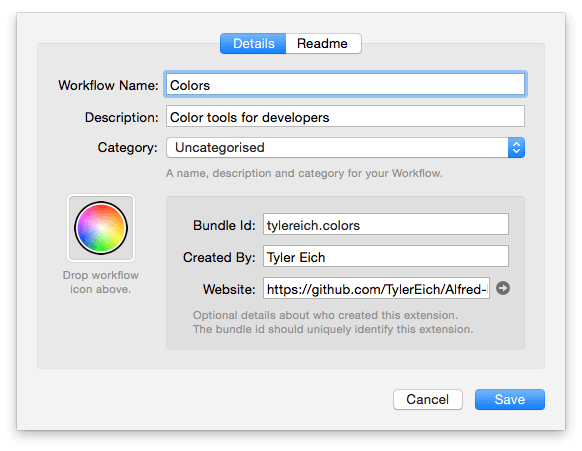Click the 'A name, description and category' hint
The width and height of the screenshot is (582, 451).
pos(304,173)
